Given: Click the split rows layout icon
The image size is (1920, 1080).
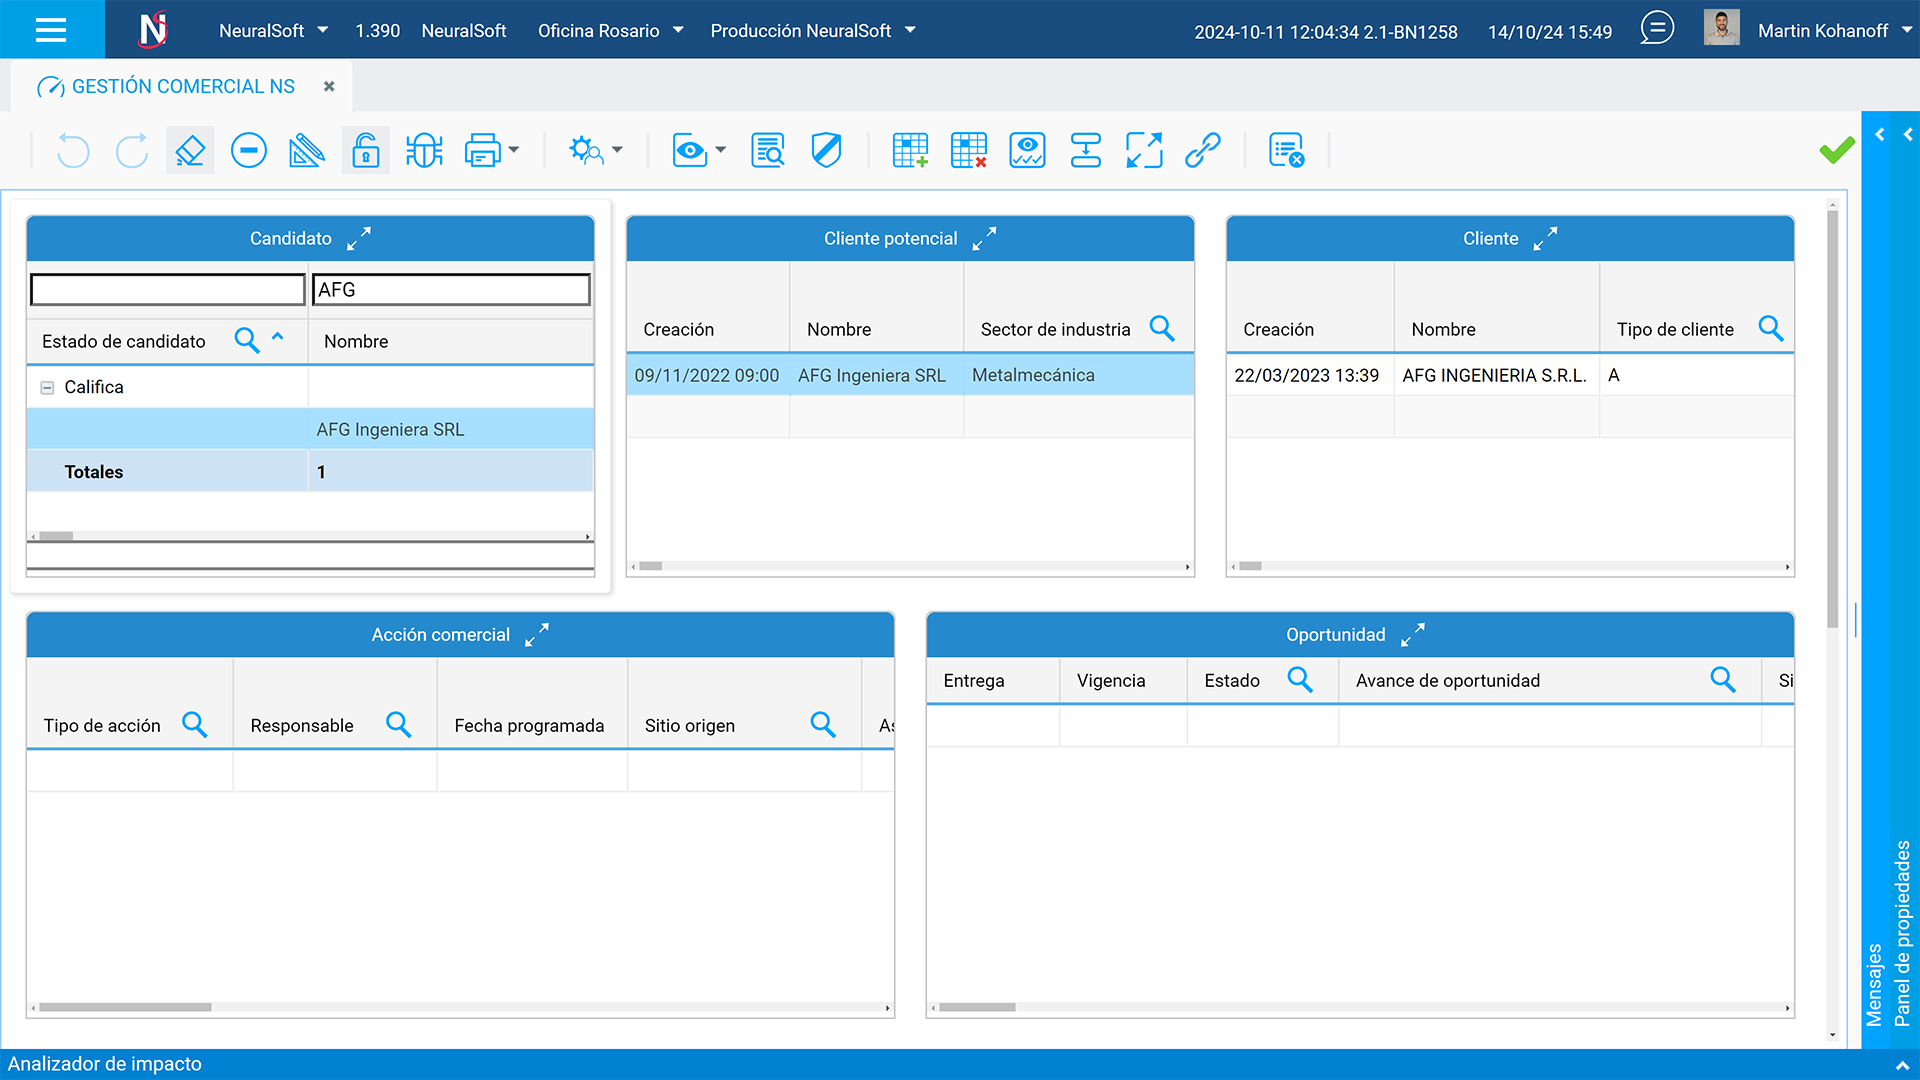Looking at the screenshot, I should (1086, 151).
